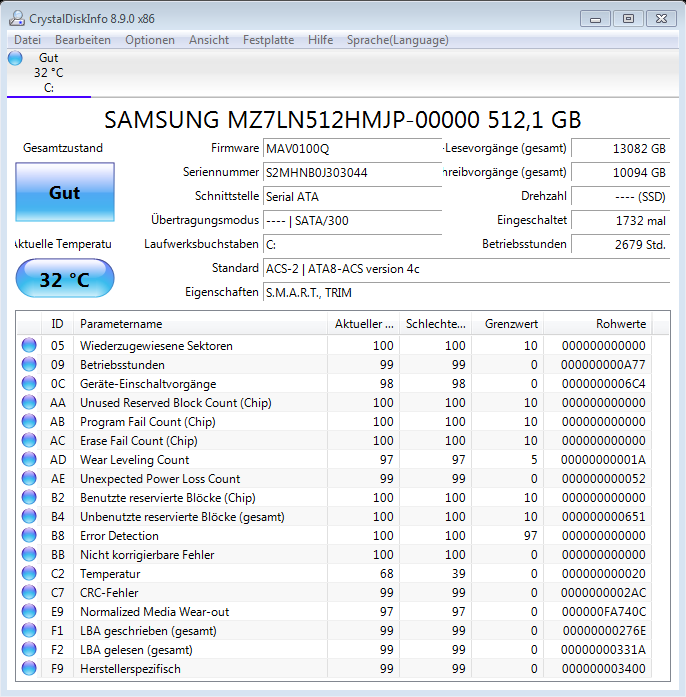Click the Grenzwert column header
This screenshot has height=697, width=686.
tap(508, 324)
